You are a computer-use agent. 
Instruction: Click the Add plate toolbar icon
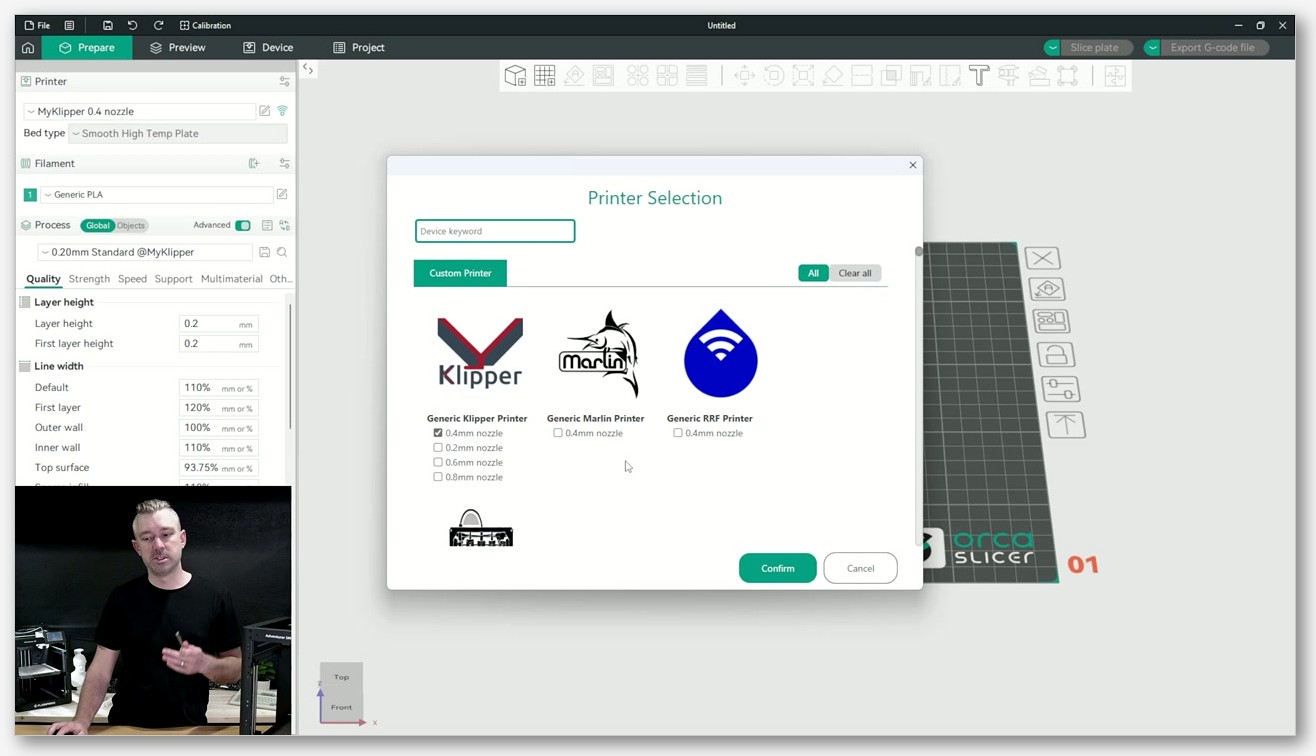545,76
